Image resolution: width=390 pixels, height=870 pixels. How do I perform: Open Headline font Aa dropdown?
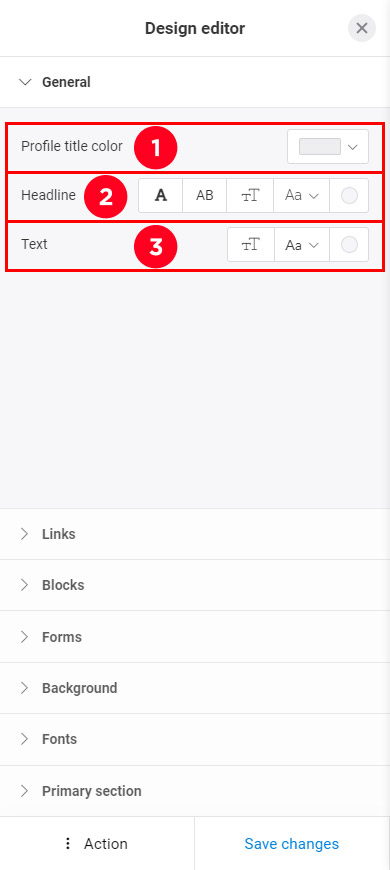(301, 195)
